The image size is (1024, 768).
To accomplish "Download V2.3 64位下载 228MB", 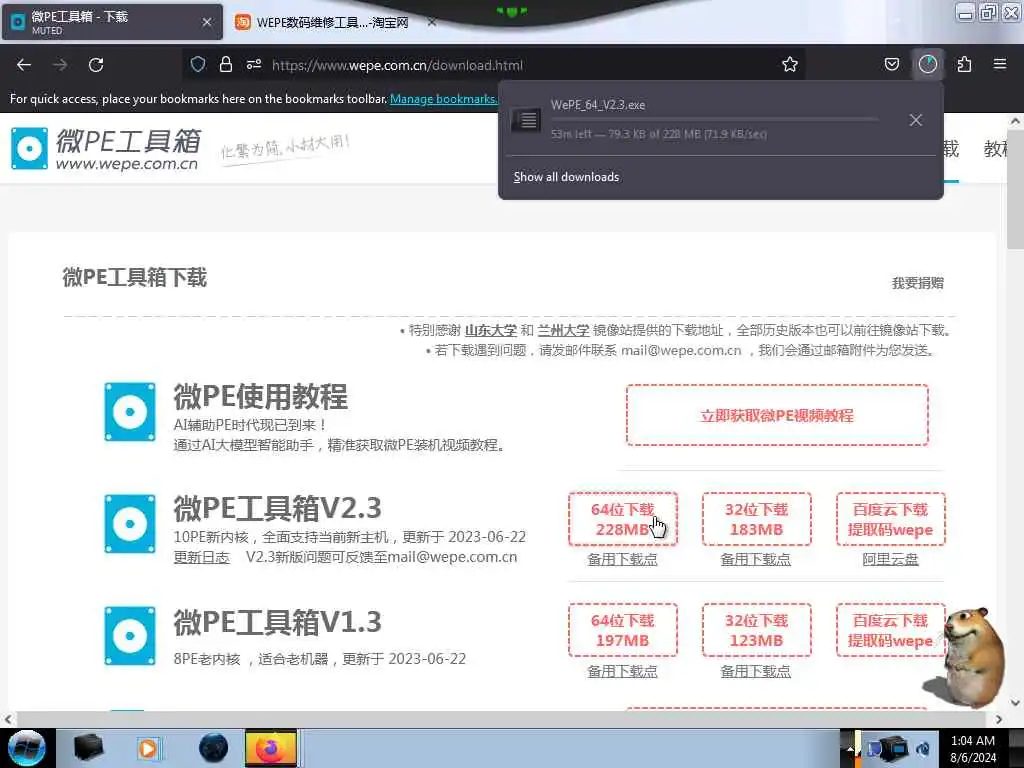I will coord(622,519).
